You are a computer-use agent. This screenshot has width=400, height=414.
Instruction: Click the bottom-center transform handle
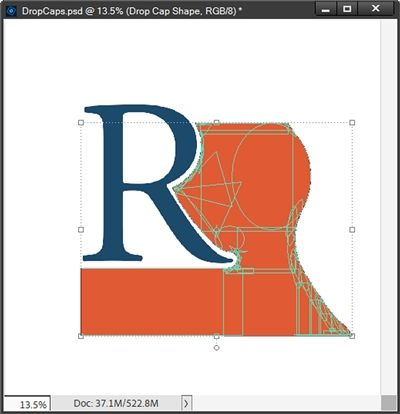pyautogui.click(x=216, y=336)
